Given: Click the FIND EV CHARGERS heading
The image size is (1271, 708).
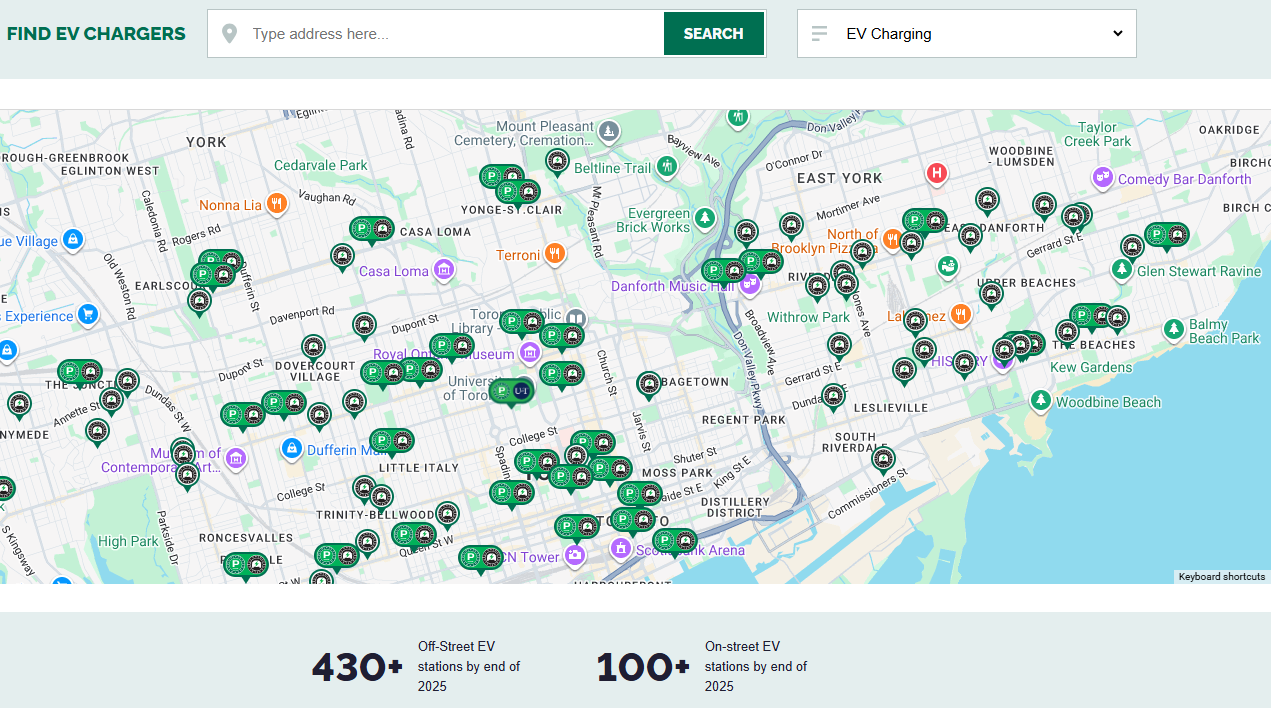Looking at the screenshot, I should point(96,34).
